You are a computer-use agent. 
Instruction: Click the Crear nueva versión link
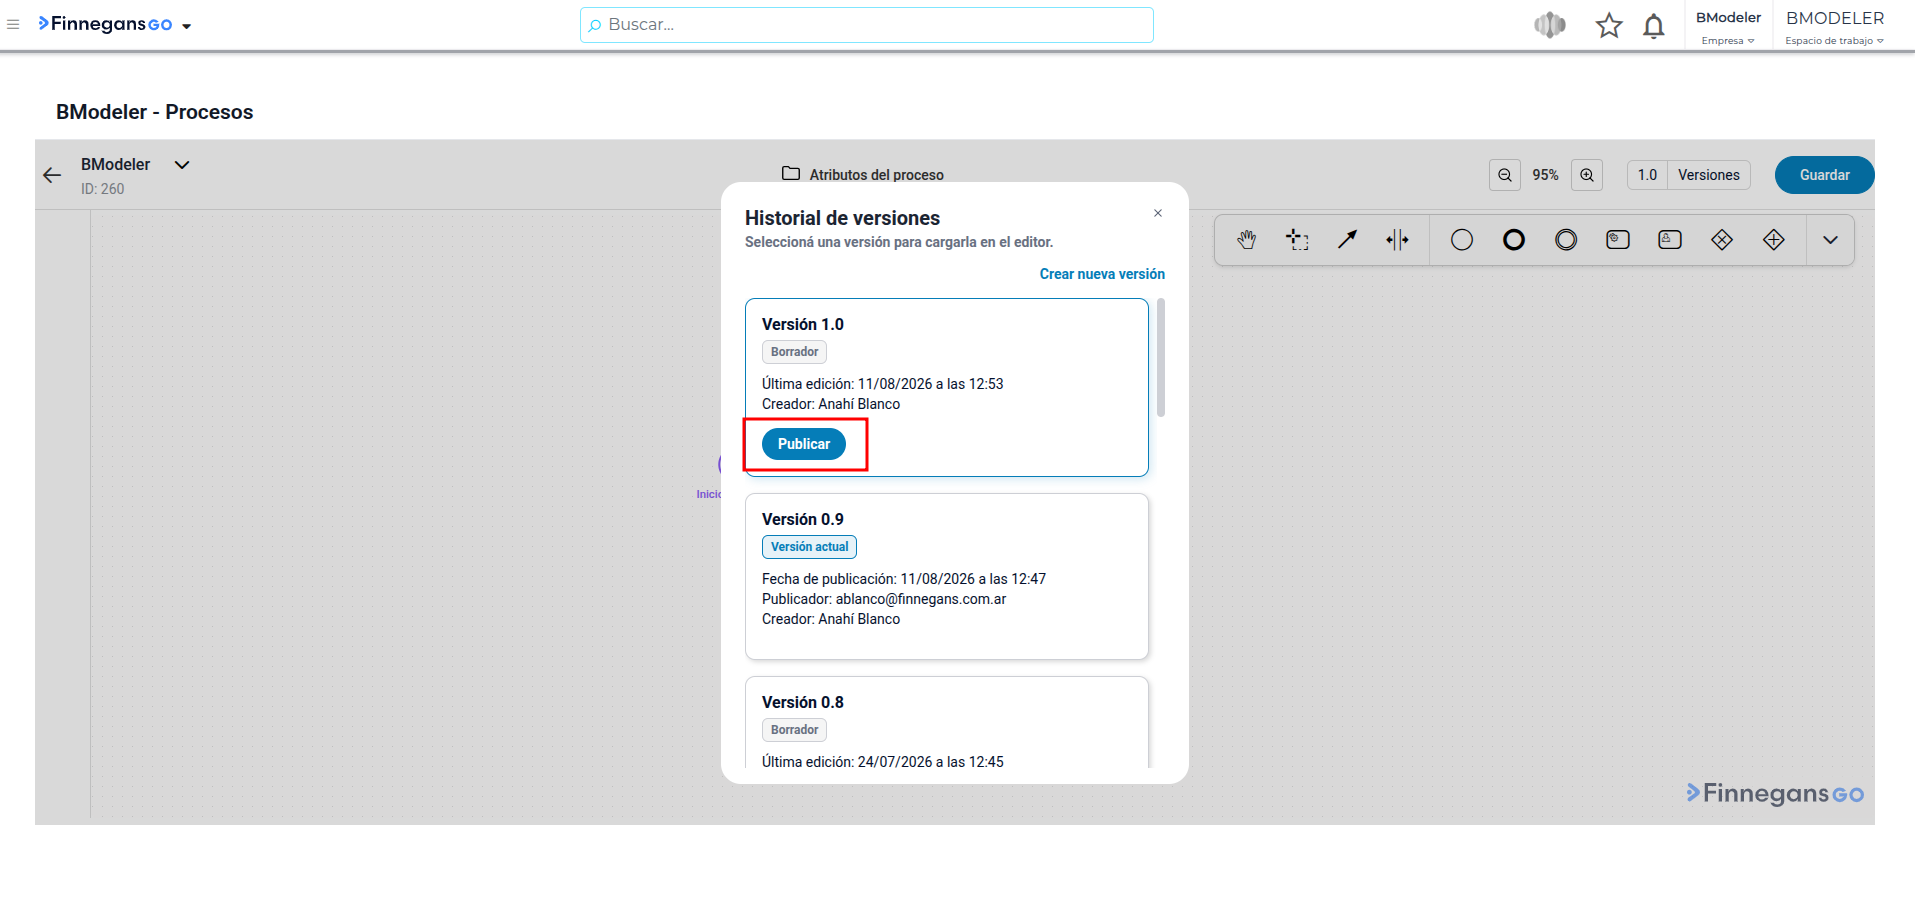coord(1102,274)
